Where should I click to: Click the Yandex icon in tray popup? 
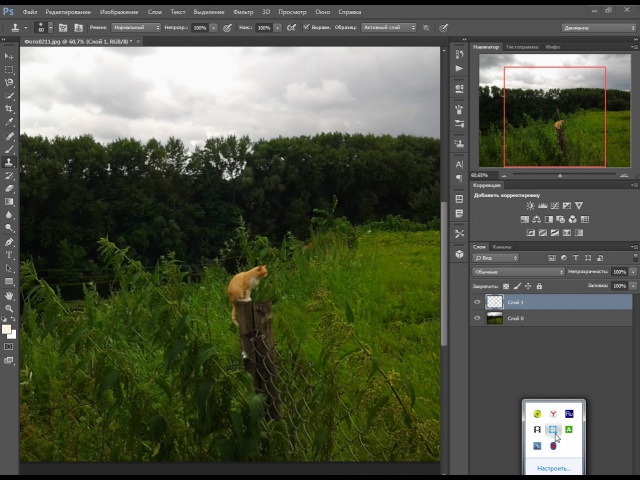pos(553,413)
